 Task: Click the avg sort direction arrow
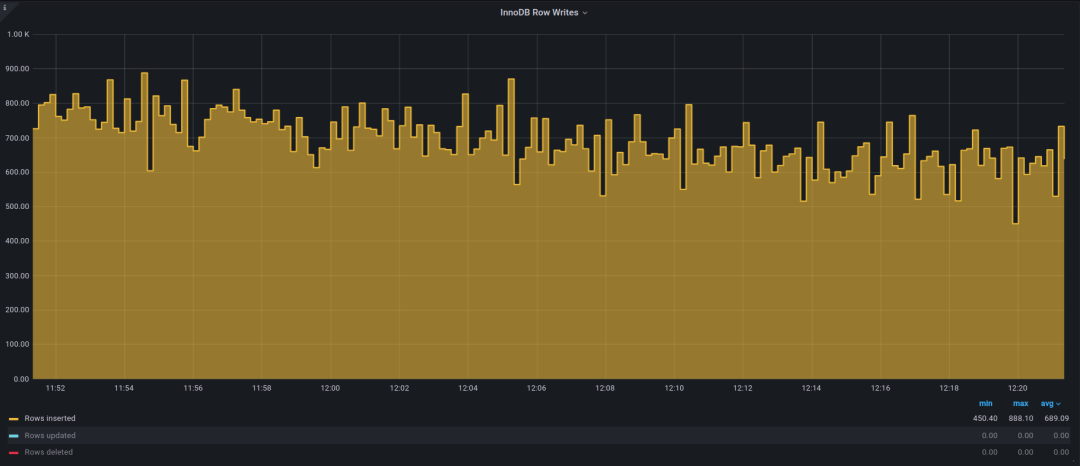point(1059,404)
